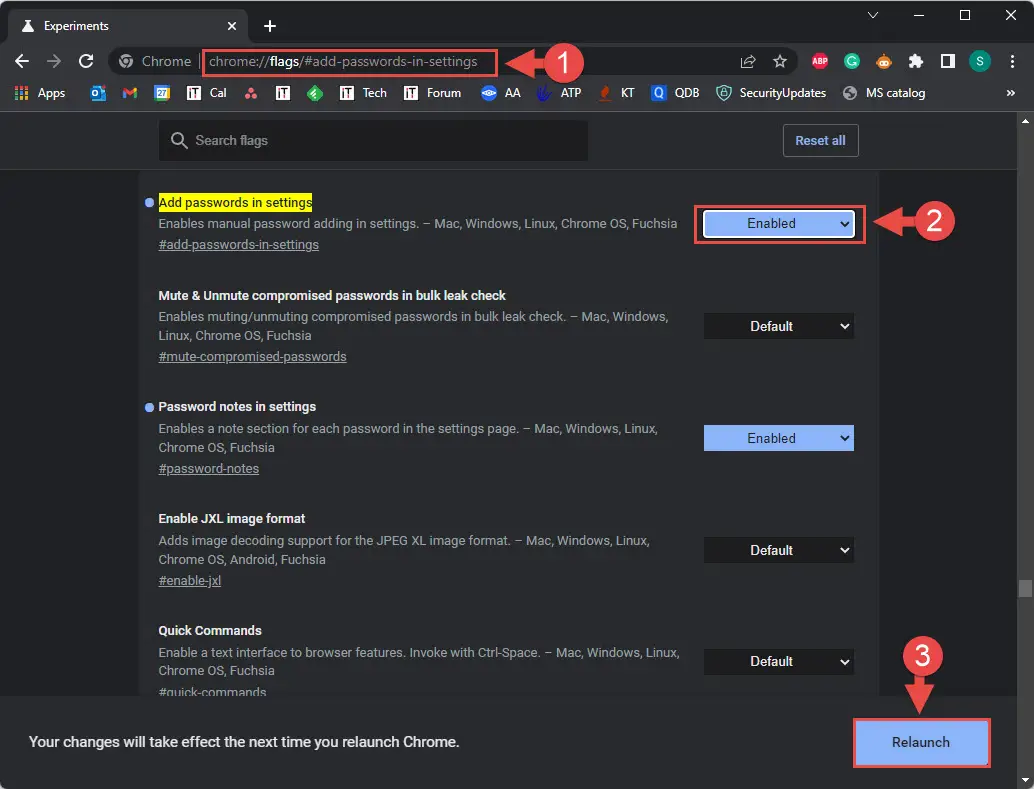Screen dimensions: 1034x789
Task: Close the Experiments tab
Action: [x=231, y=26]
